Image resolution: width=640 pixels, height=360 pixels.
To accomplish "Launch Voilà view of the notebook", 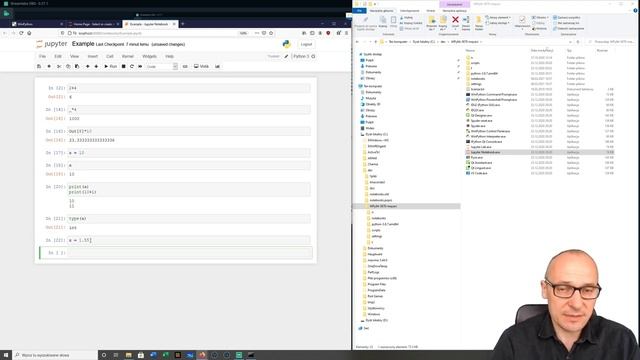I will (x=201, y=66).
